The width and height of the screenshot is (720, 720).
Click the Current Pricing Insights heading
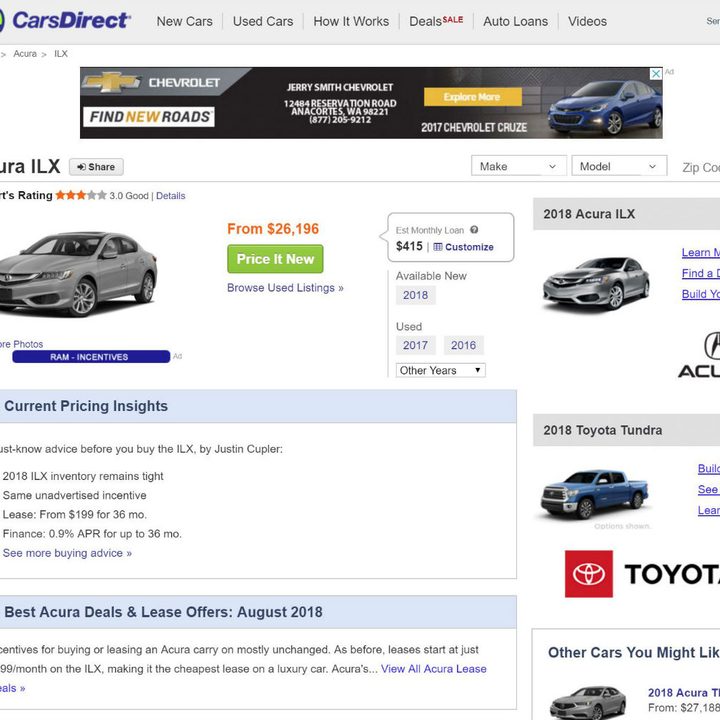[86, 406]
